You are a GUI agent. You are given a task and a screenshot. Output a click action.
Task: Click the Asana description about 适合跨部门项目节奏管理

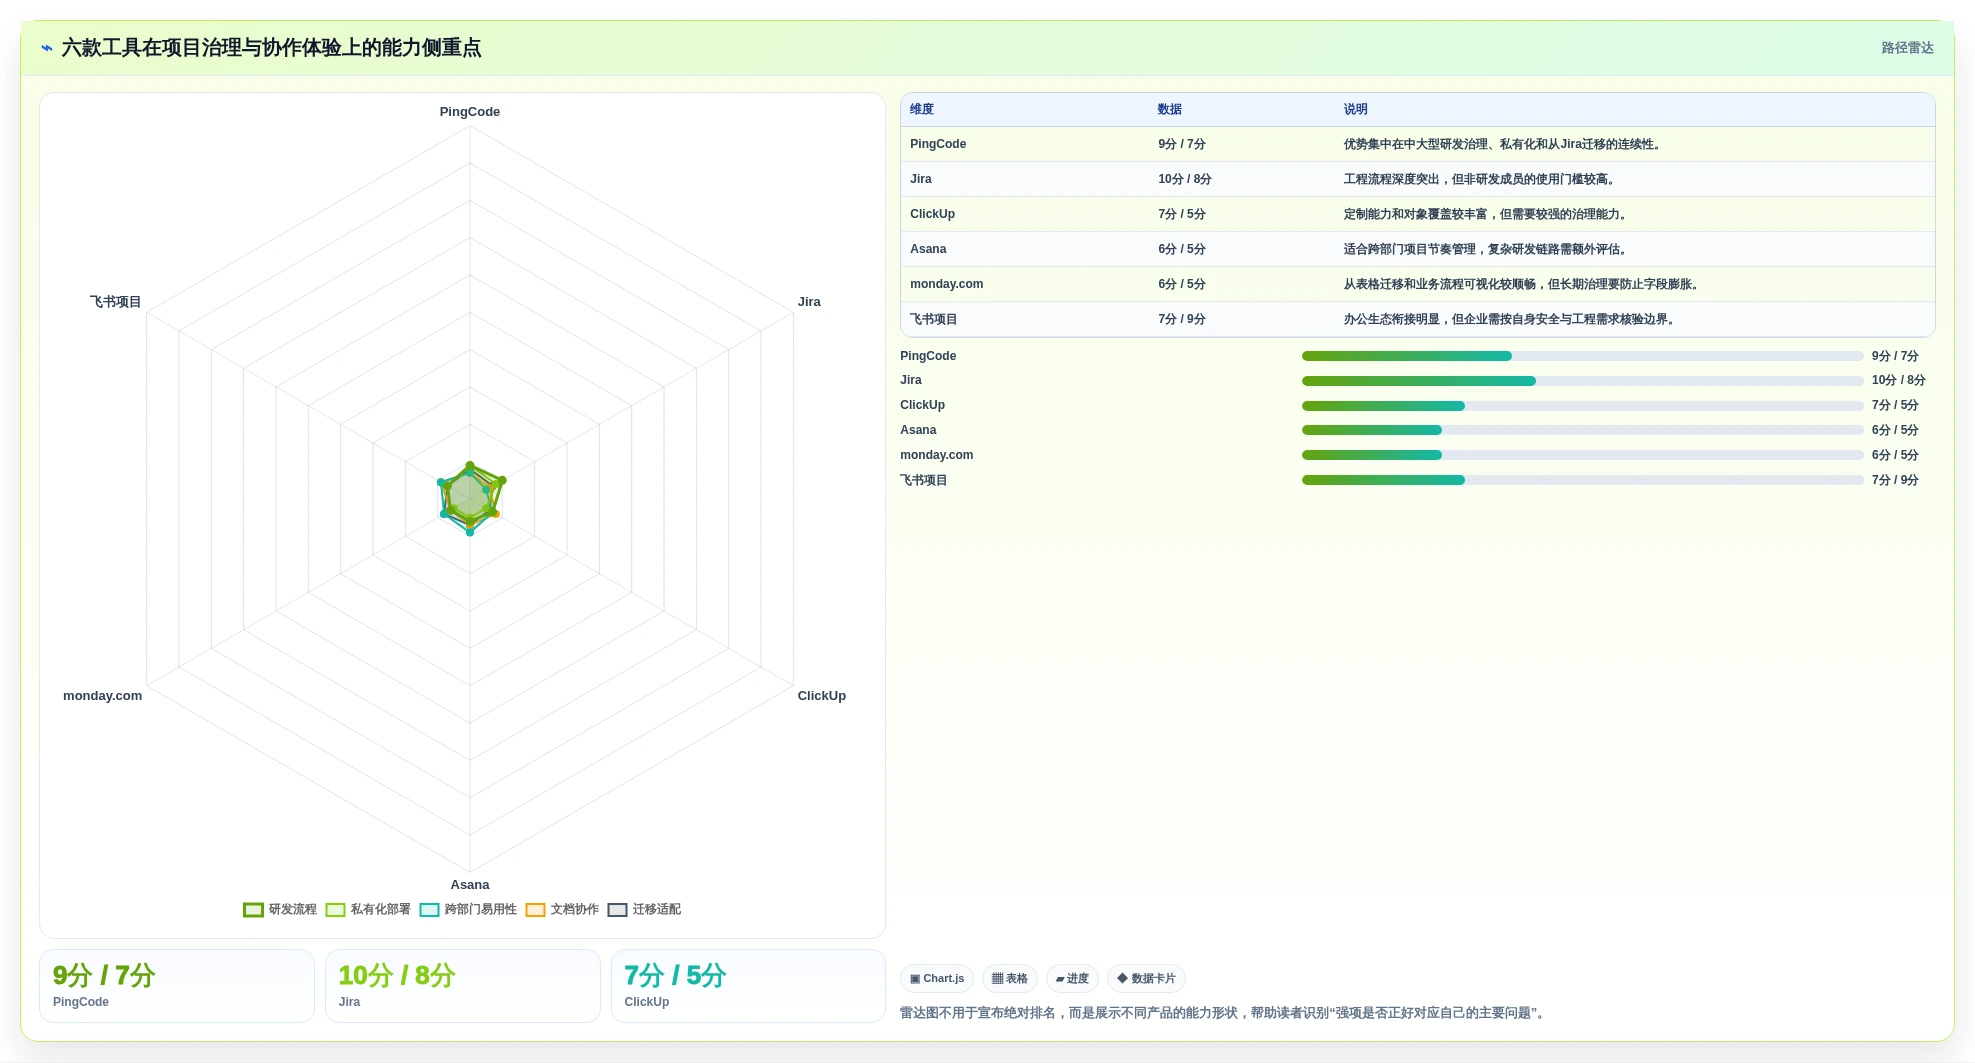tap(1487, 249)
